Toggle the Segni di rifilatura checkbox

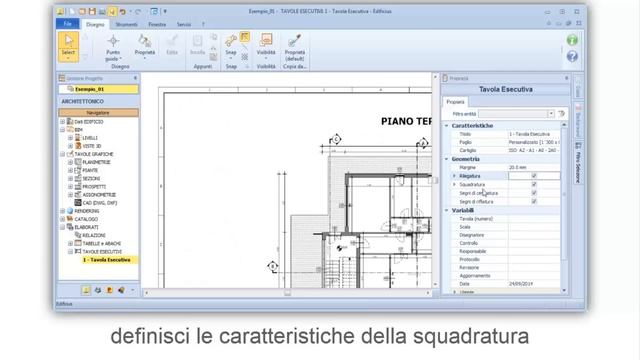(x=534, y=202)
